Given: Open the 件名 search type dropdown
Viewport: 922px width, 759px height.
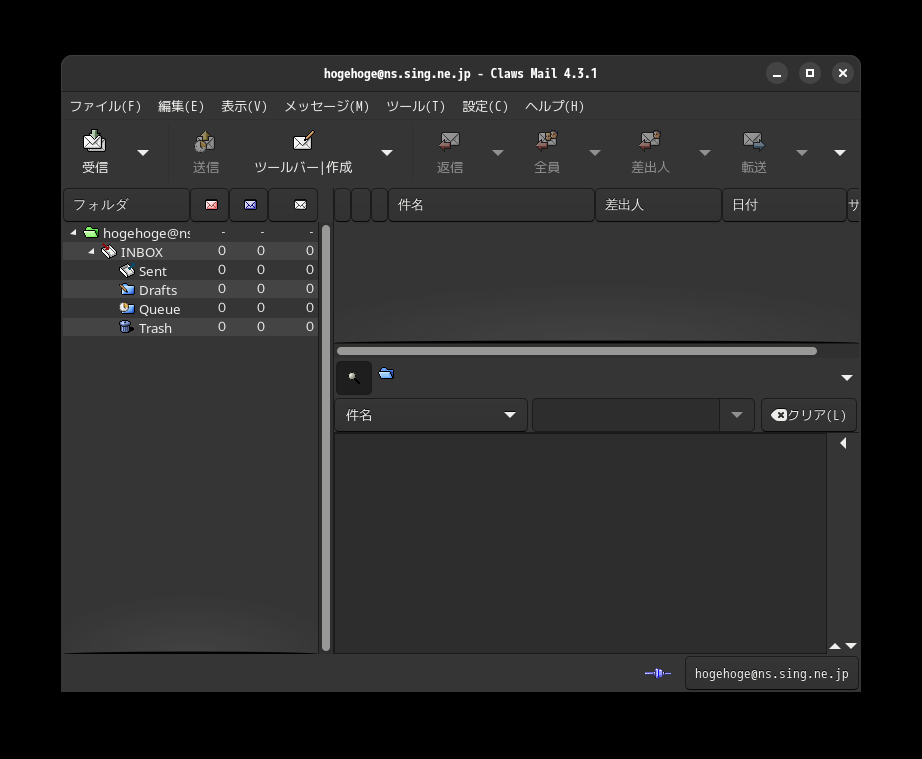Looking at the screenshot, I should pyautogui.click(x=430, y=415).
